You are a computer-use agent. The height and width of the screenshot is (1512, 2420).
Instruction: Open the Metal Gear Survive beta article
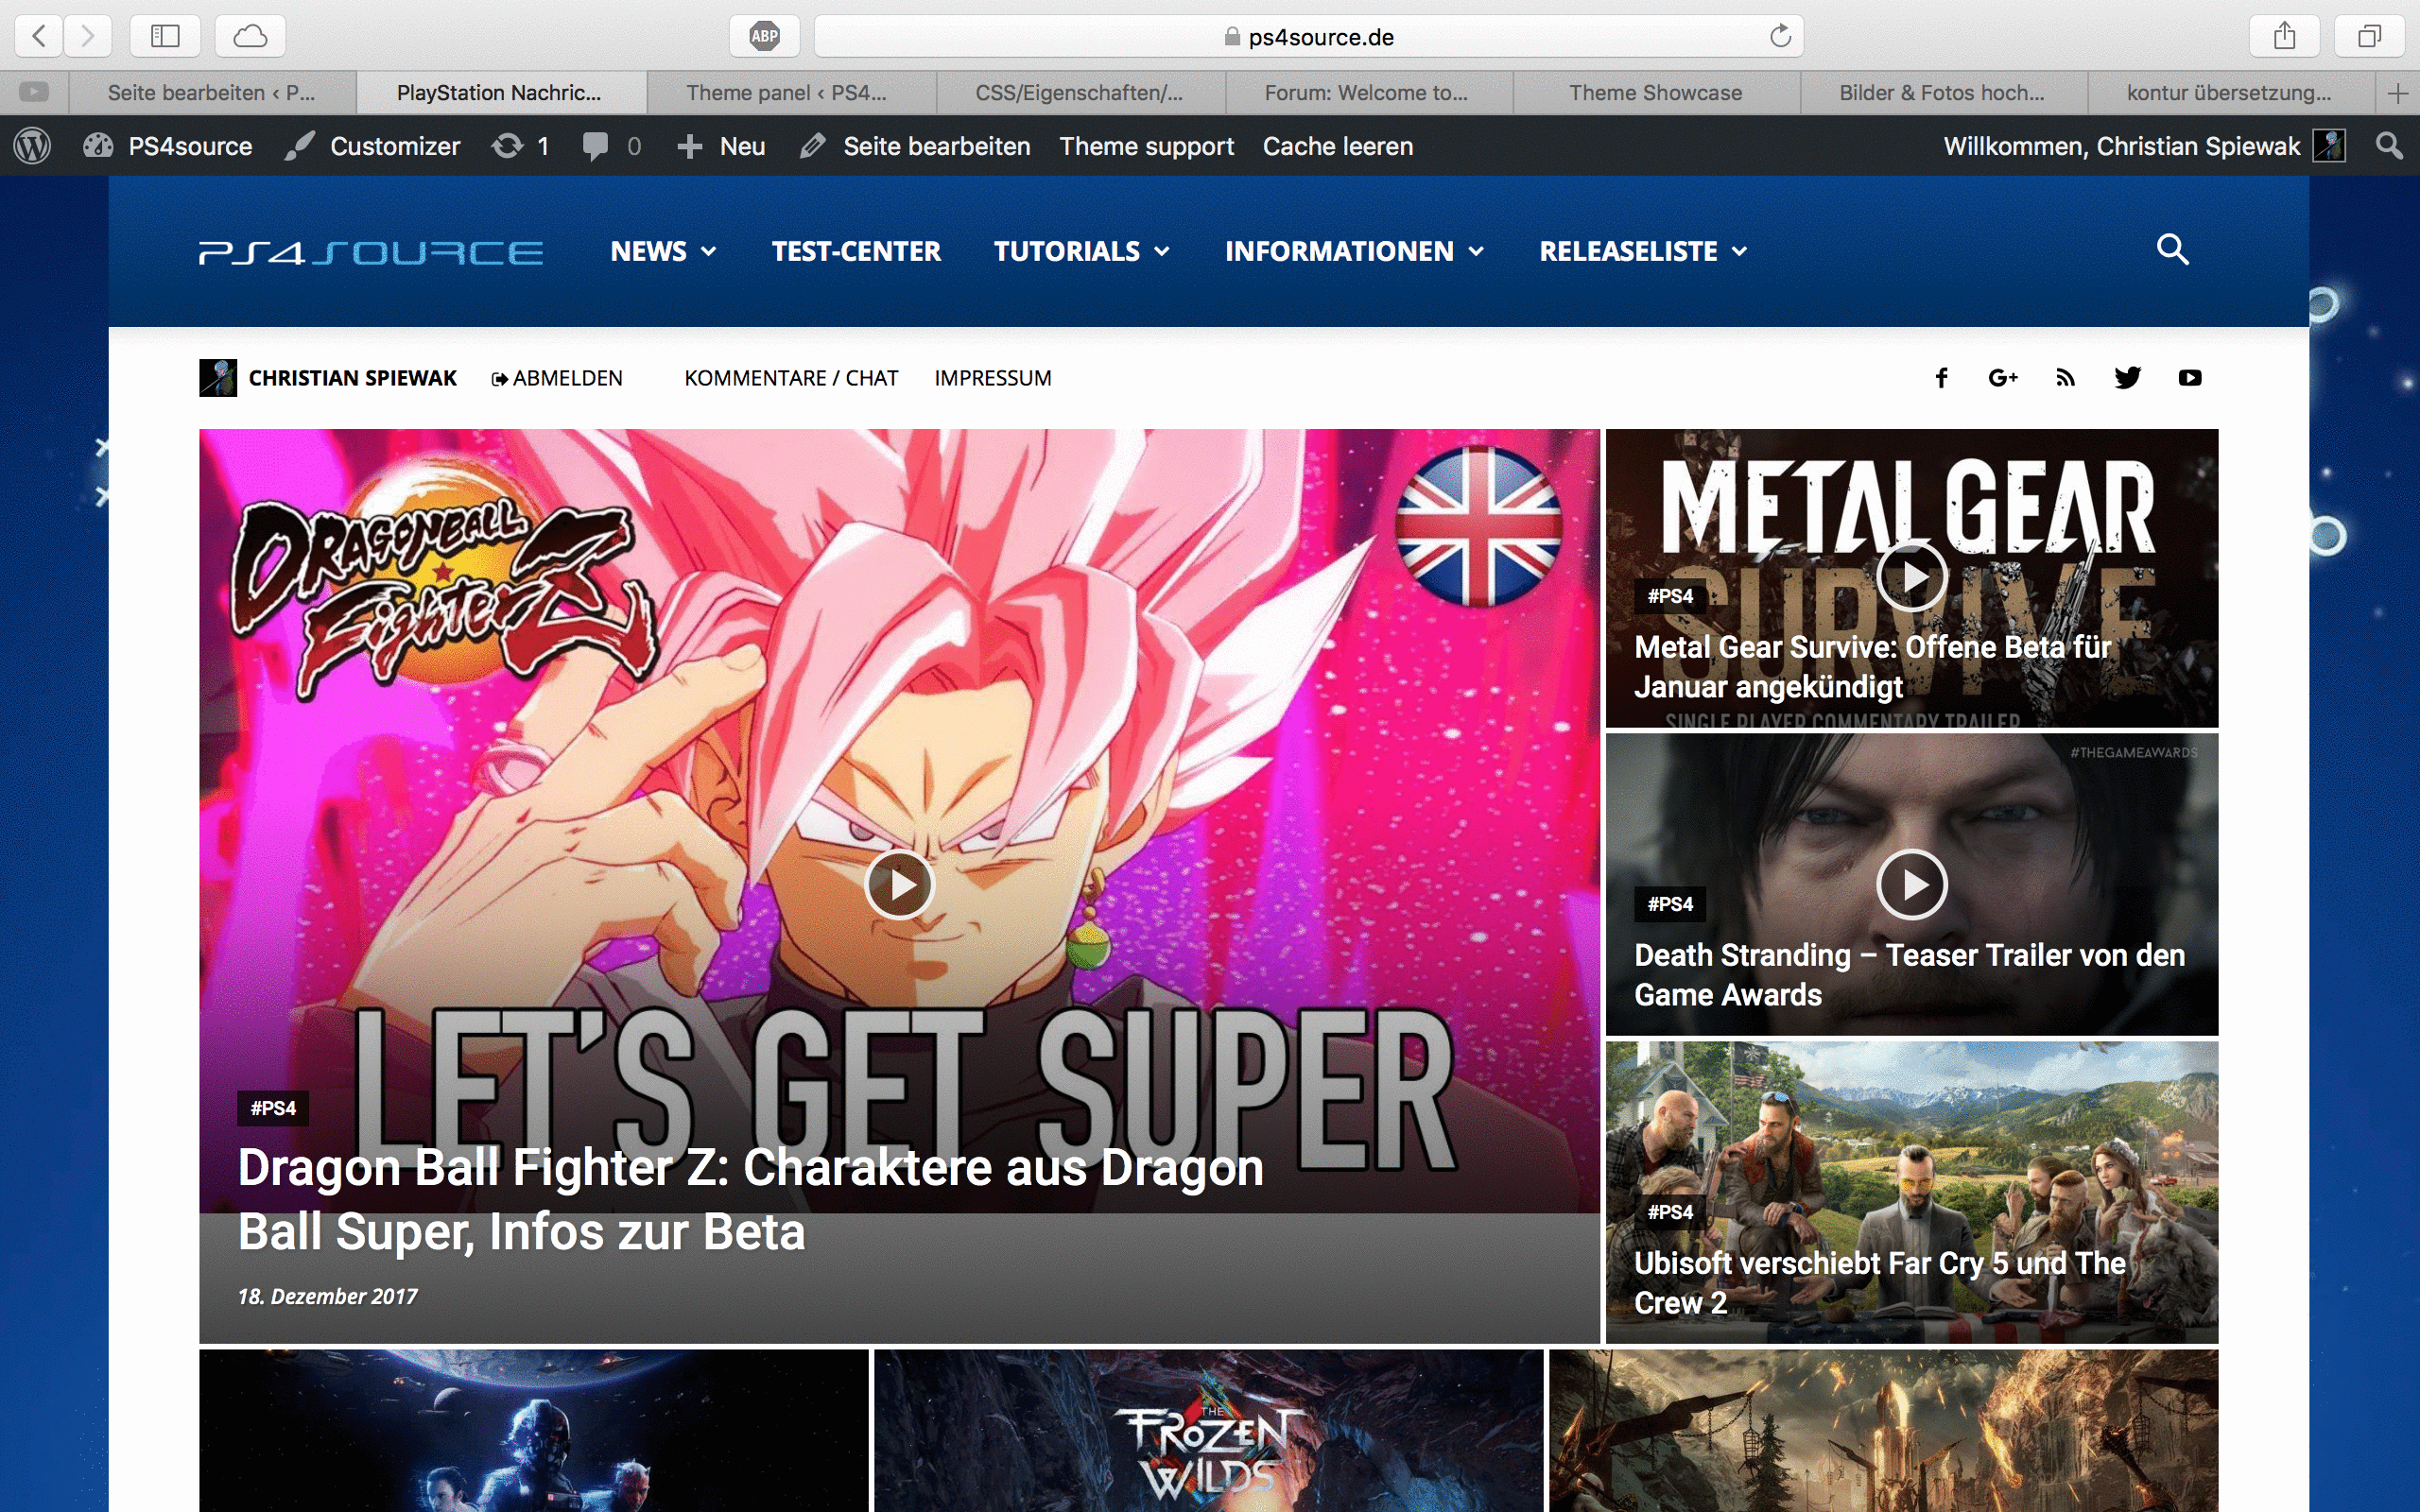[x=1872, y=667]
